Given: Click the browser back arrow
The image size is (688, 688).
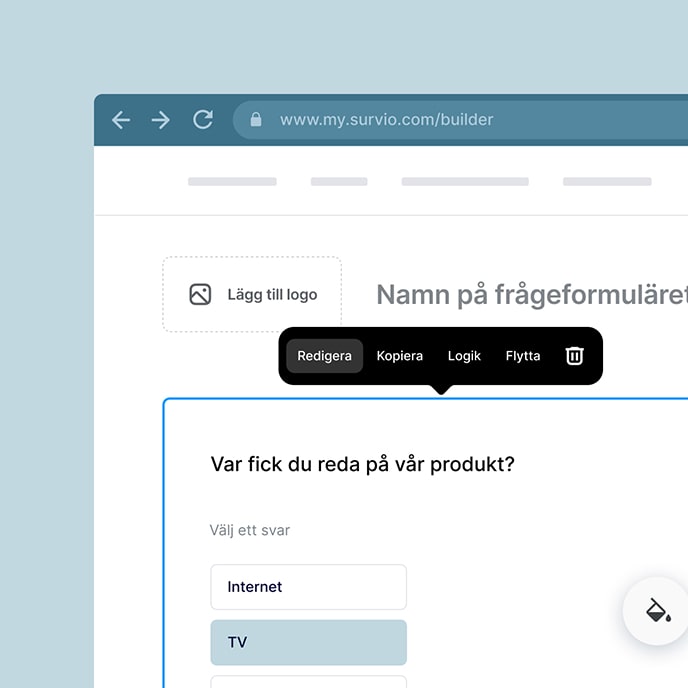Looking at the screenshot, I should [x=121, y=120].
